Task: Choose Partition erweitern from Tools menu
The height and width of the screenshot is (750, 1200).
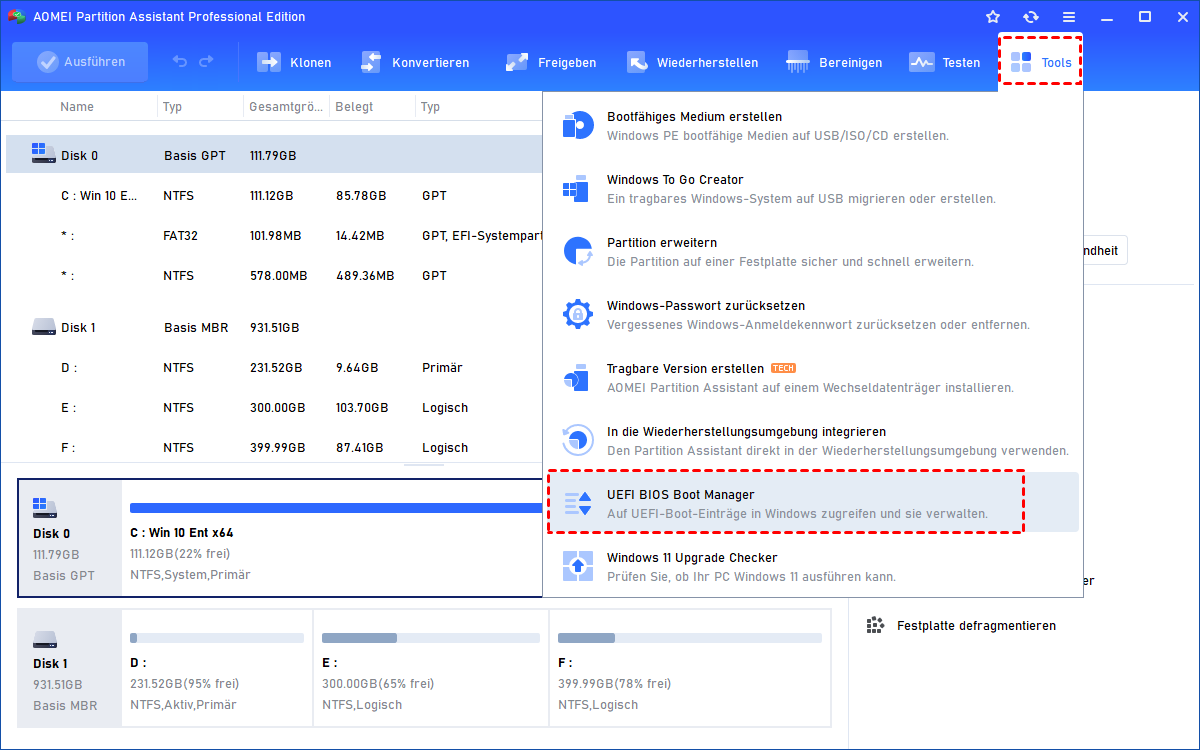Action: pyautogui.click(x=812, y=252)
